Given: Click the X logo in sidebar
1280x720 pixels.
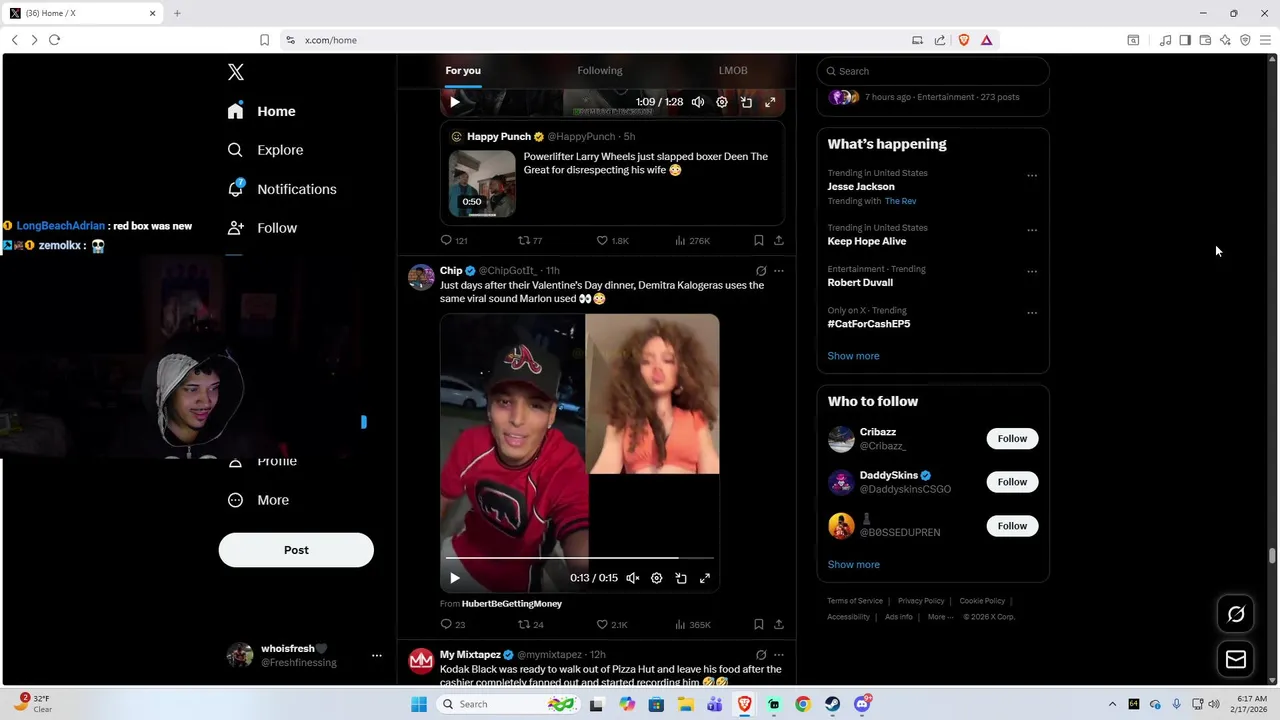Looking at the screenshot, I should pos(236,72).
